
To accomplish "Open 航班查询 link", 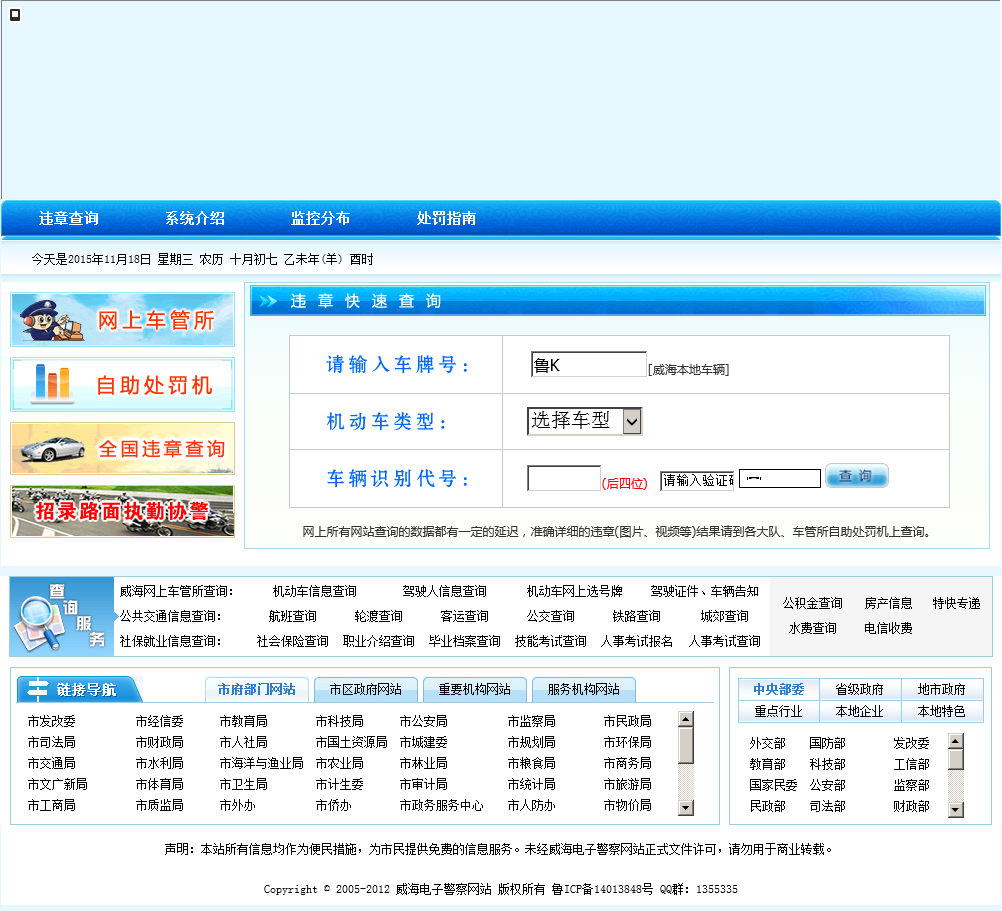I will pyautogui.click(x=293, y=616).
